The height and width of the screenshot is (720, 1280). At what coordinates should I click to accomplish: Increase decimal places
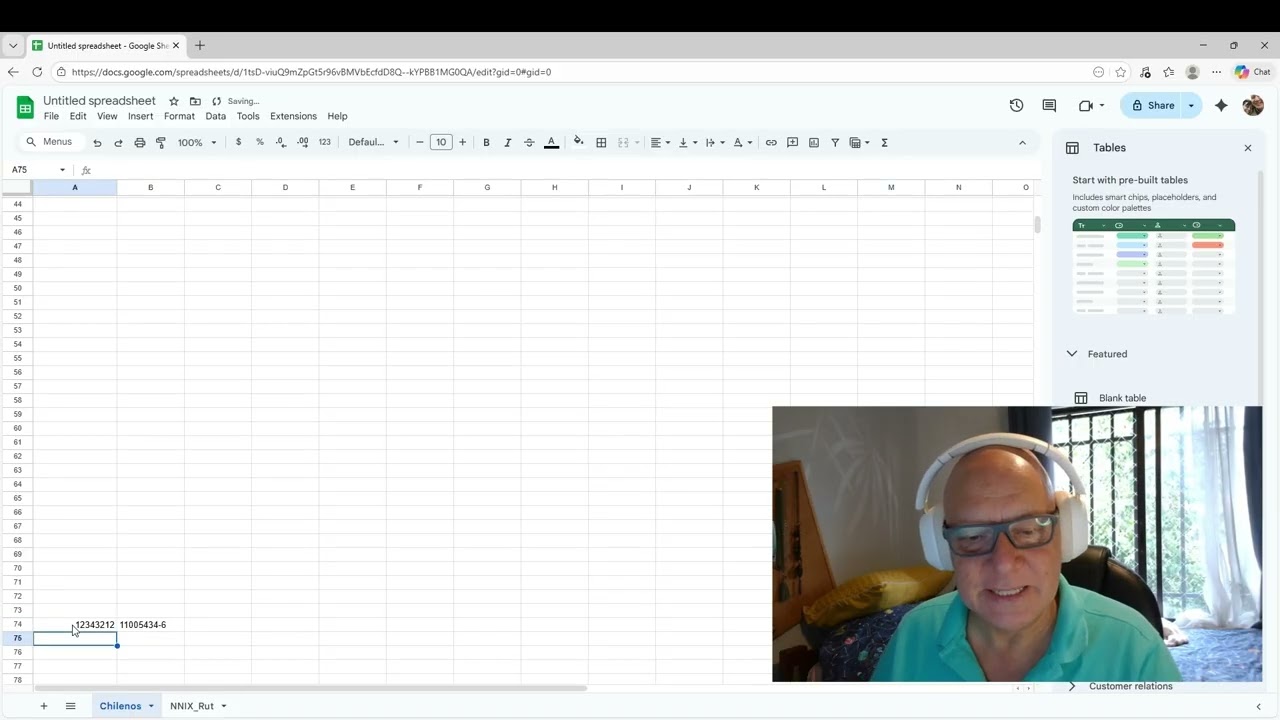click(x=302, y=143)
